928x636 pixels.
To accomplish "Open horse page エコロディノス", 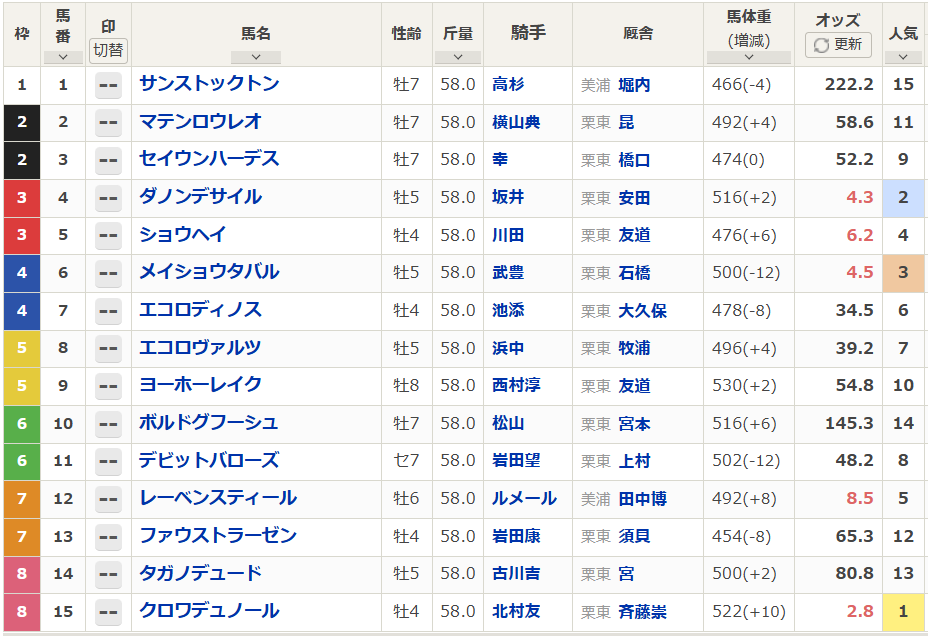I will tap(200, 309).
